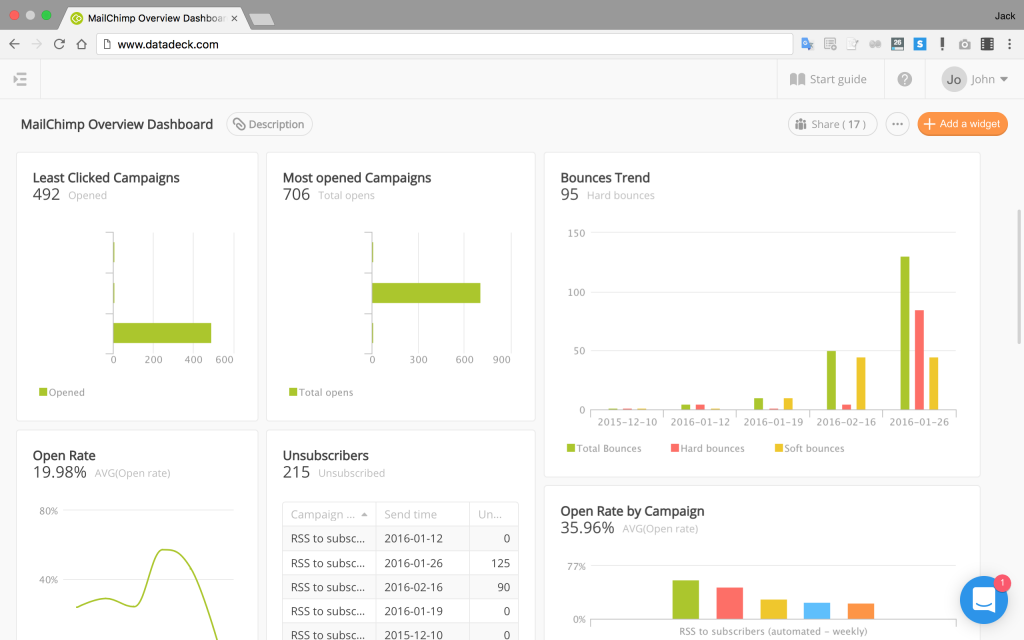Open a new browser tab
1024x640 pixels.
[262, 19]
